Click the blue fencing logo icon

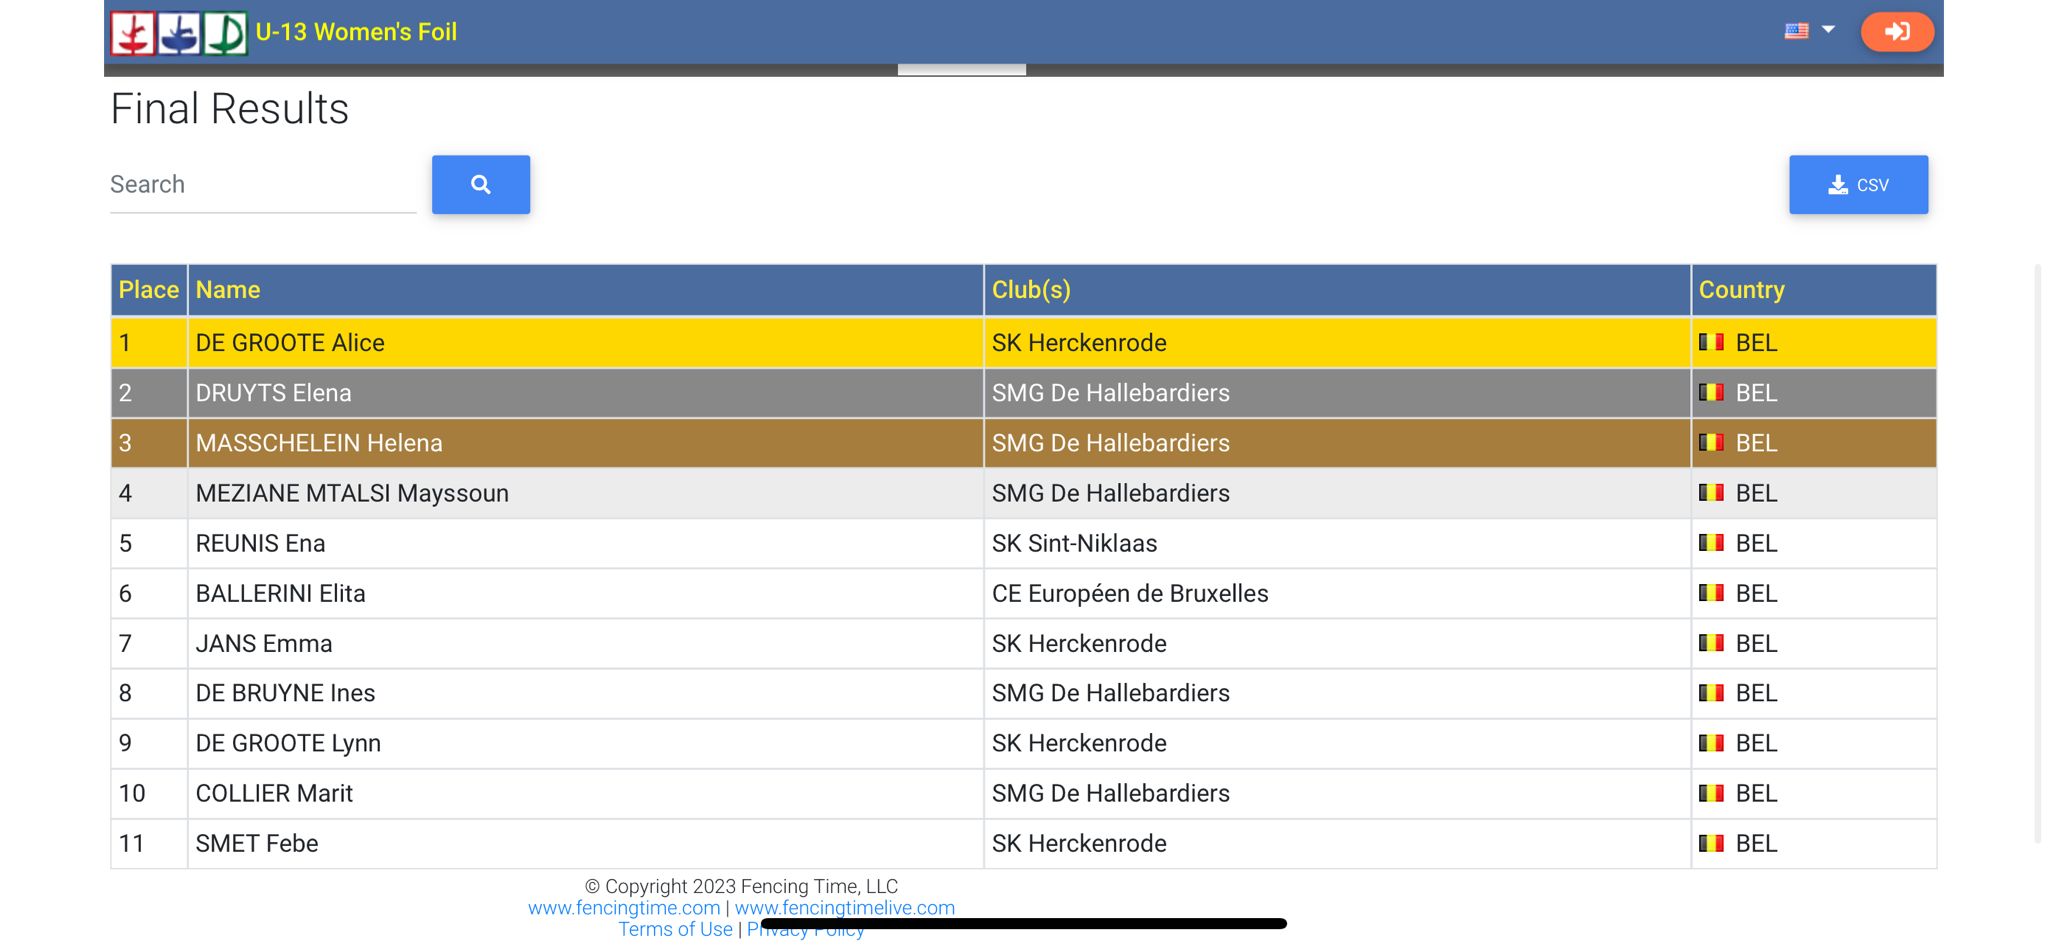(180, 33)
